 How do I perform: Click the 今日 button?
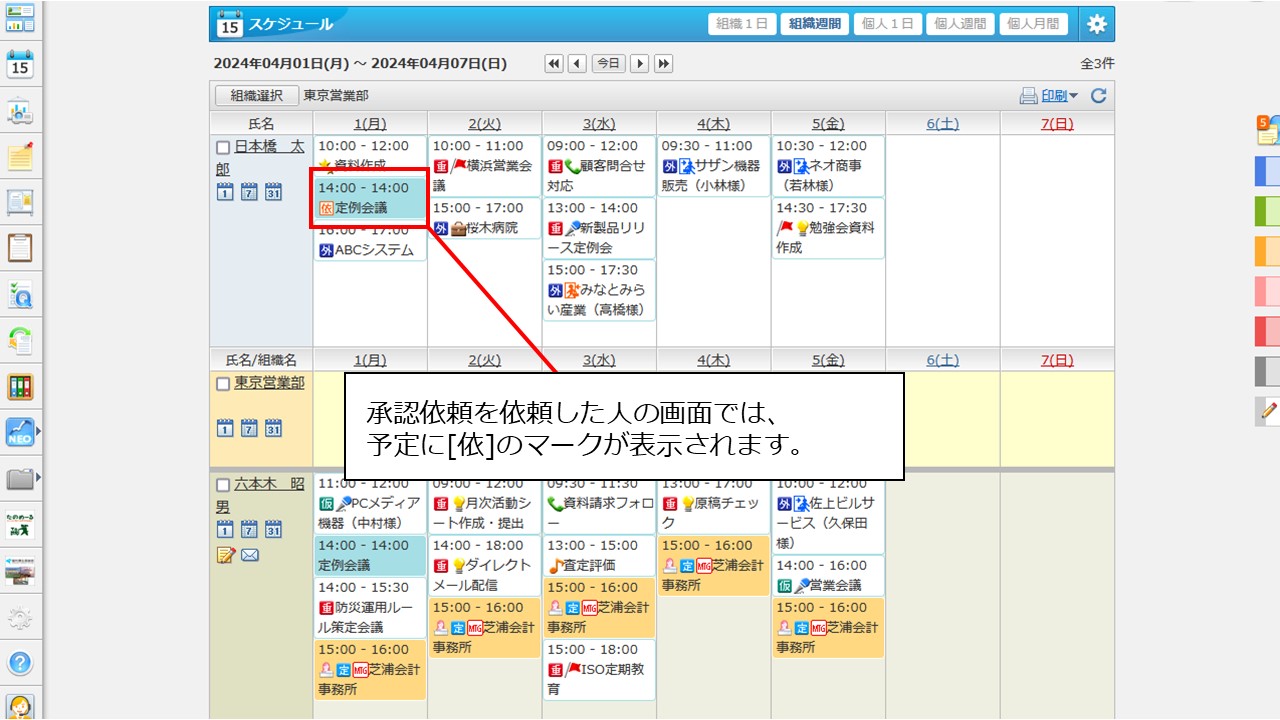[x=608, y=64]
